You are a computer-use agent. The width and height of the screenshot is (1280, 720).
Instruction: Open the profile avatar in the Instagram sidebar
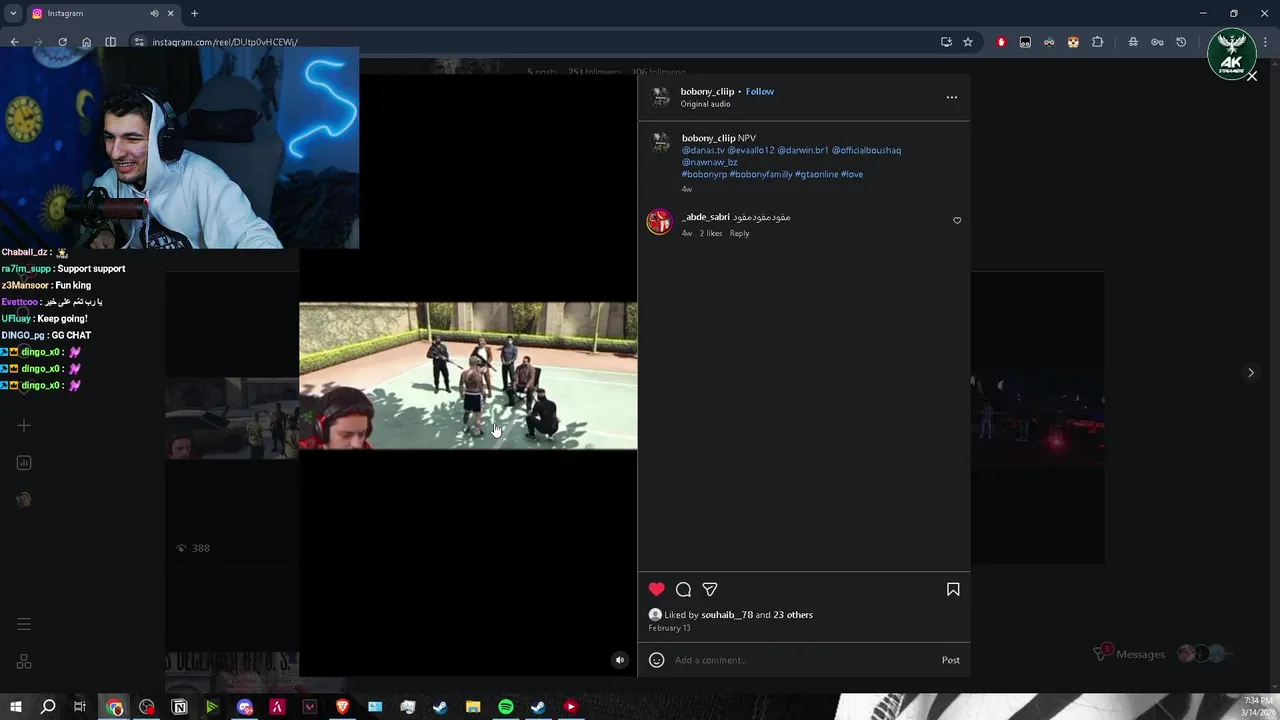[x=24, y=500]
